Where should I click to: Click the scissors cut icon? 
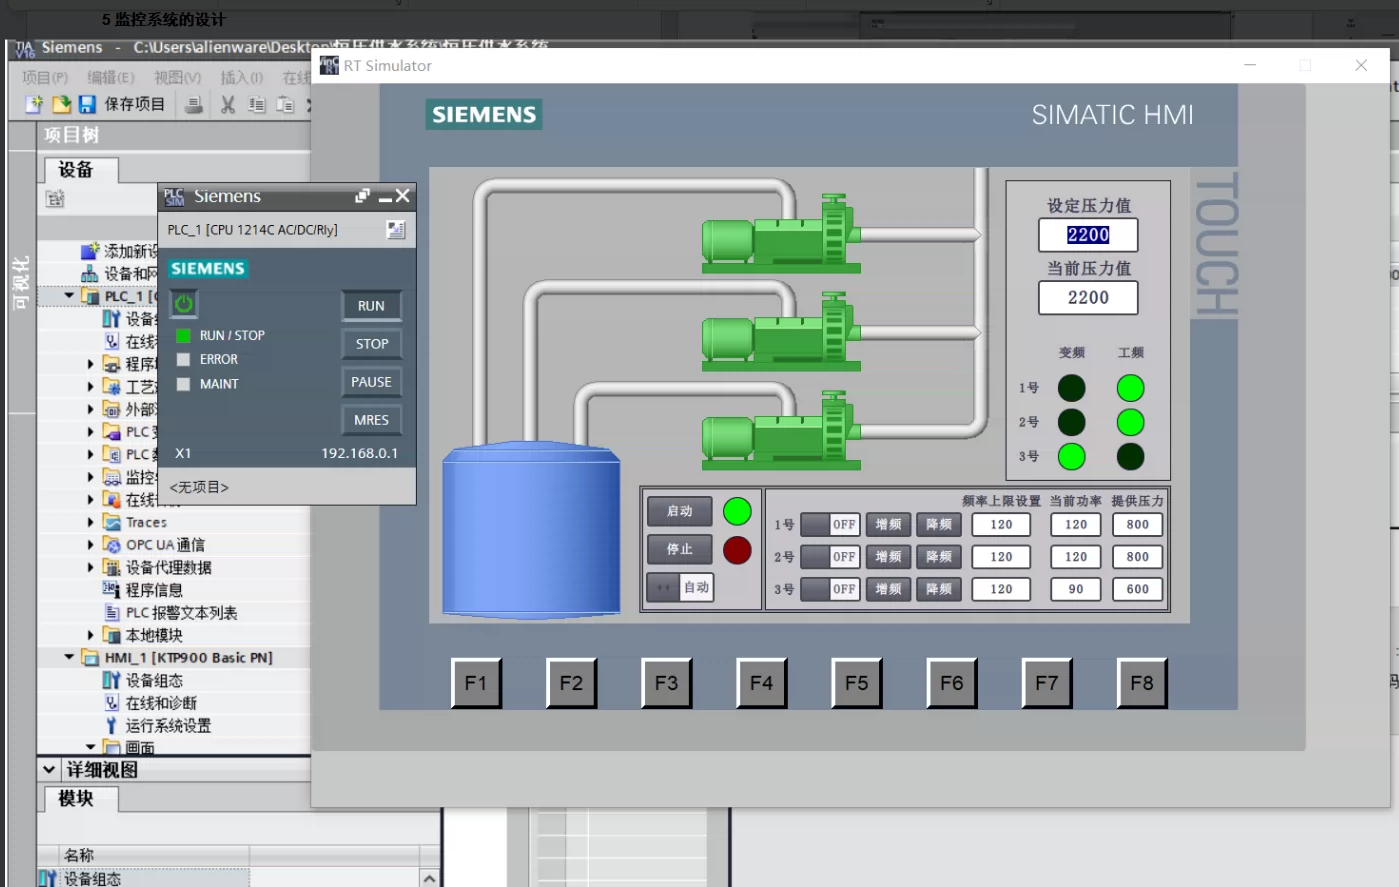pyautogui.click(x=228, y=104)
